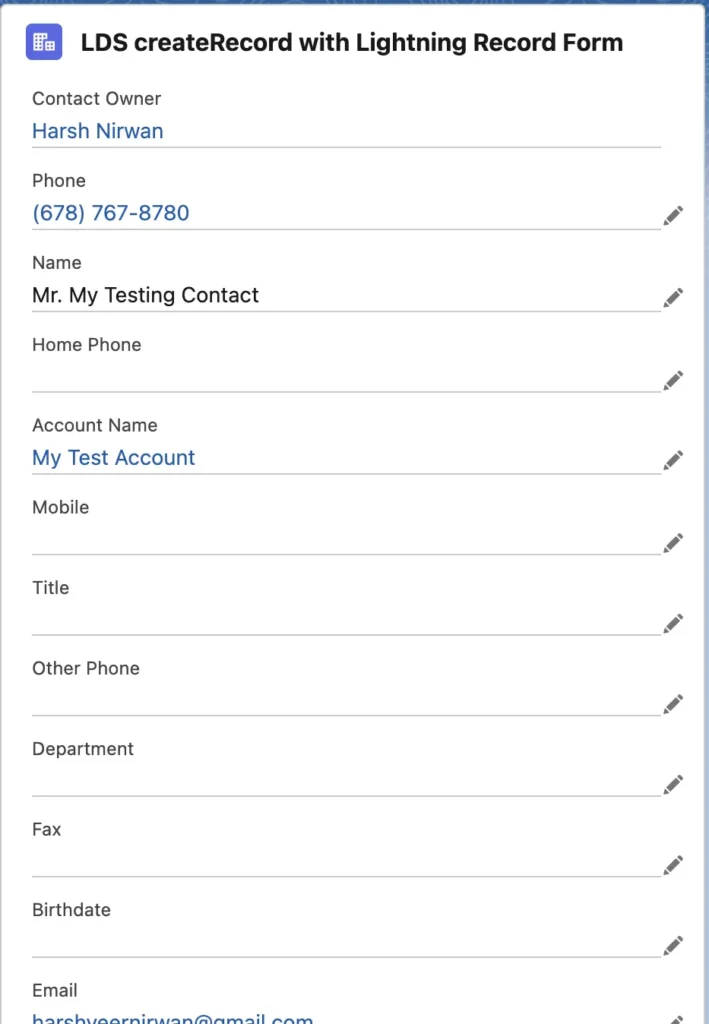
Task: Open the My Test Account link
Action: coord(114,458)
